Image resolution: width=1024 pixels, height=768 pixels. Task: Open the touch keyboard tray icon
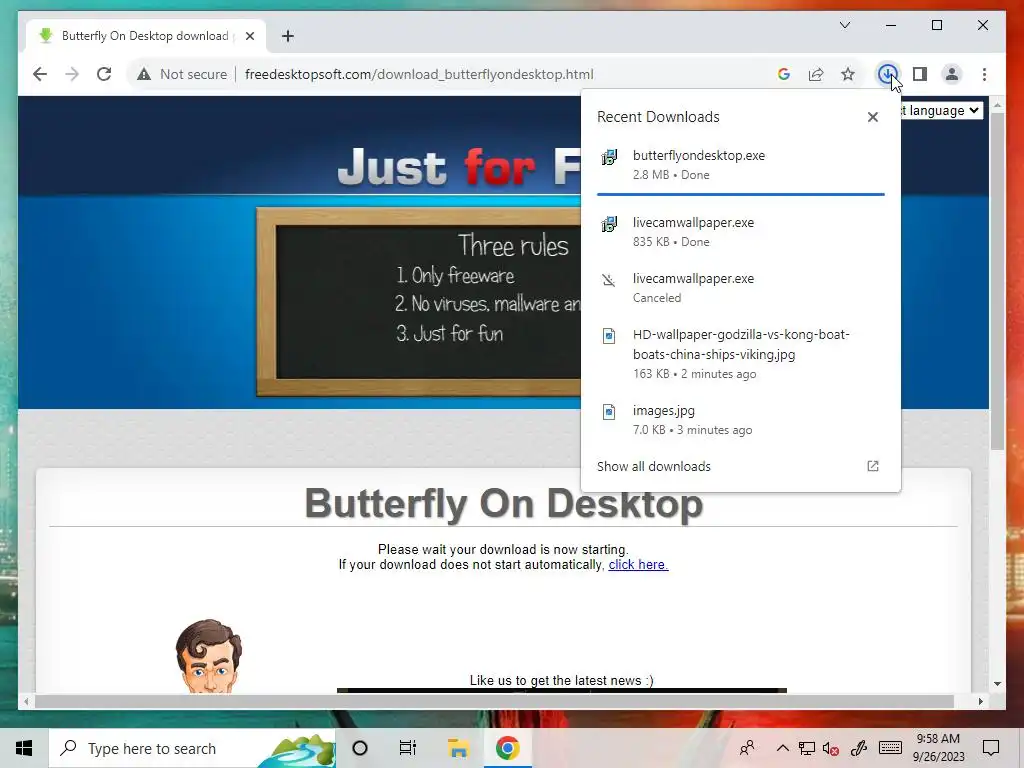(x=890, y=748)
